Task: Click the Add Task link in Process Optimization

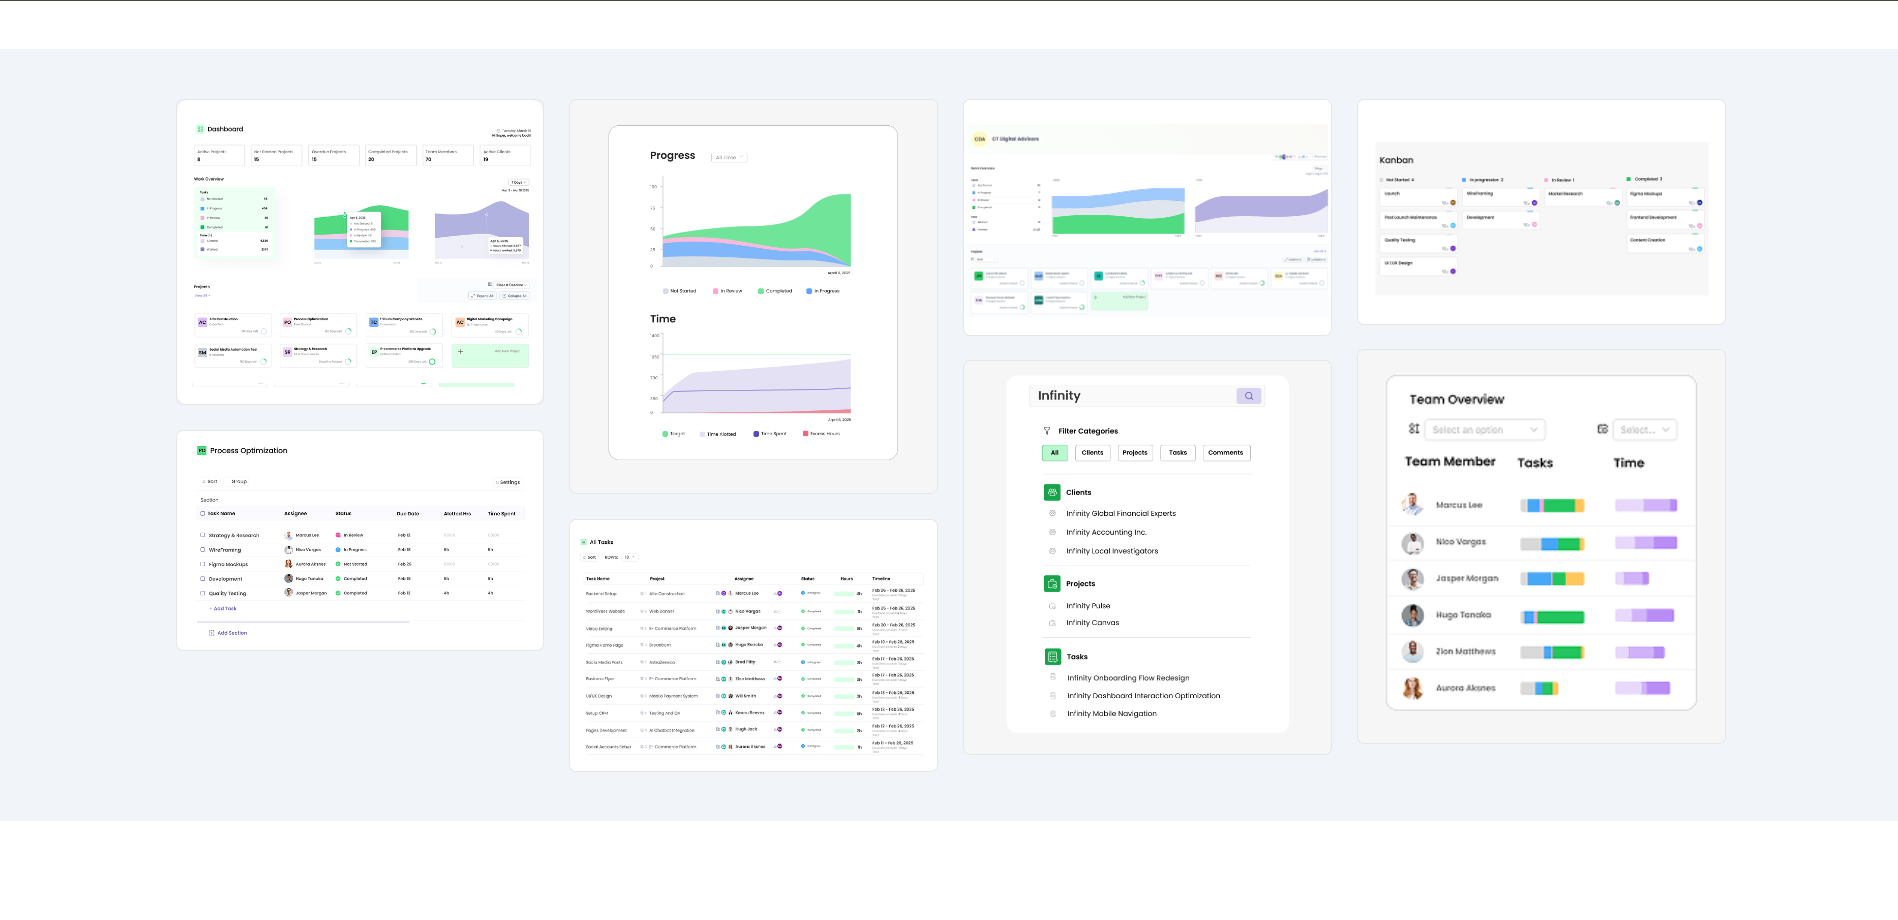Action: coord(223,608)
